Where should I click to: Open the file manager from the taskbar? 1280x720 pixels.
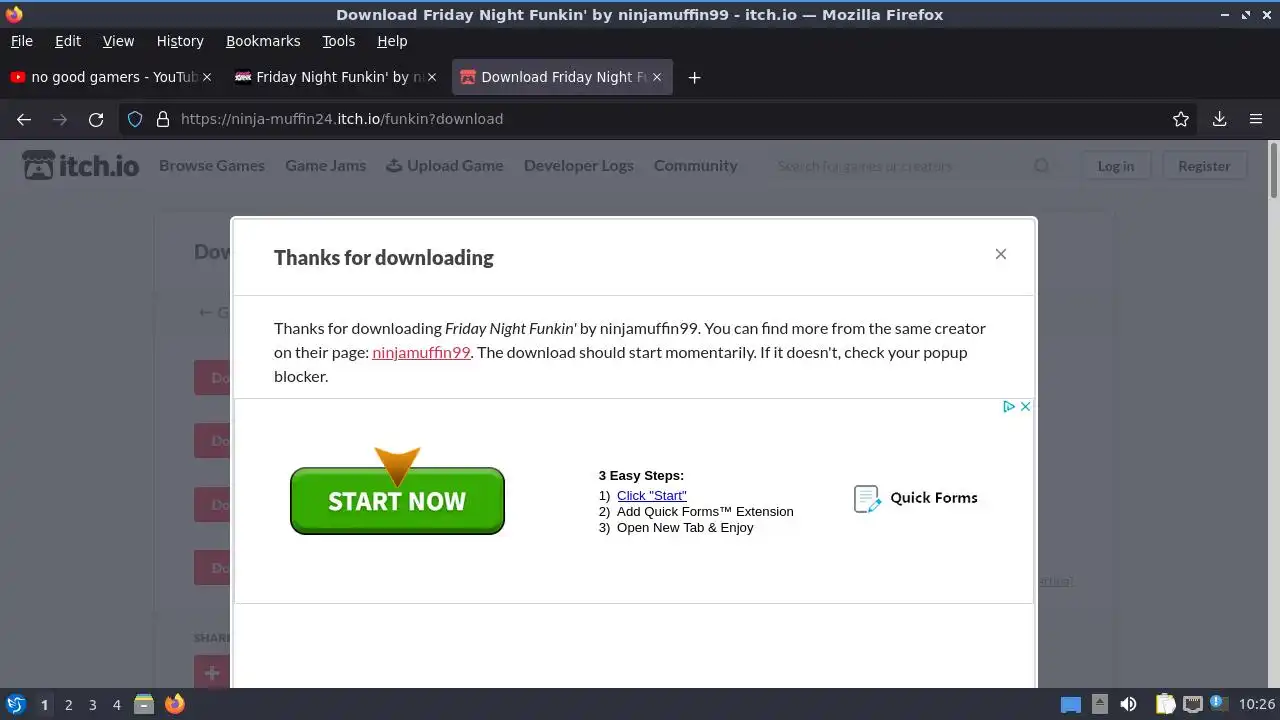click(144, 704)
